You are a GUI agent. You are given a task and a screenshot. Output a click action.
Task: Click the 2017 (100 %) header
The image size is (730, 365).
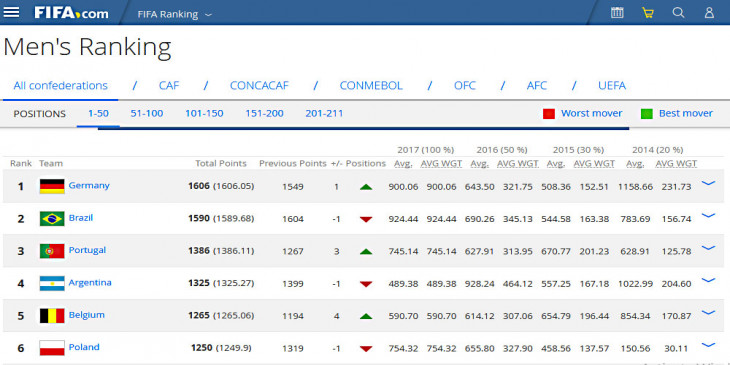point(426,150)
